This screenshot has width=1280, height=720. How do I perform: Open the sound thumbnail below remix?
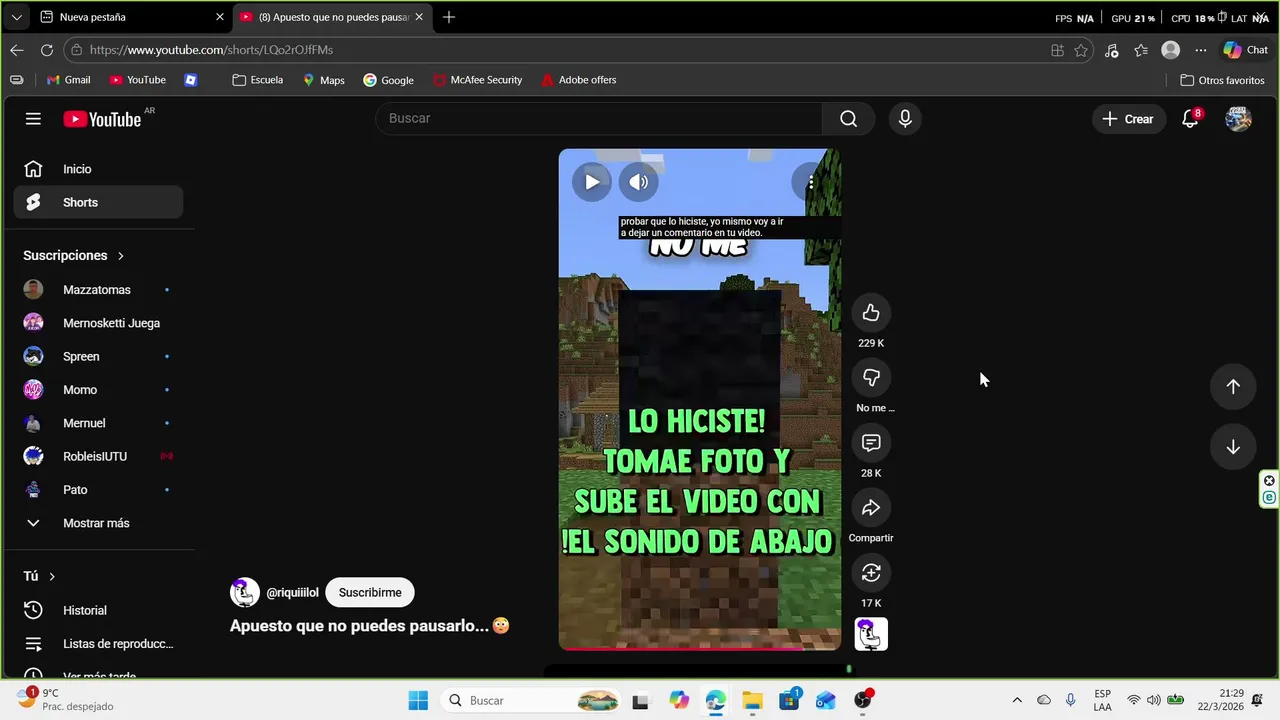pyautogui.click(x=871, y=634)
